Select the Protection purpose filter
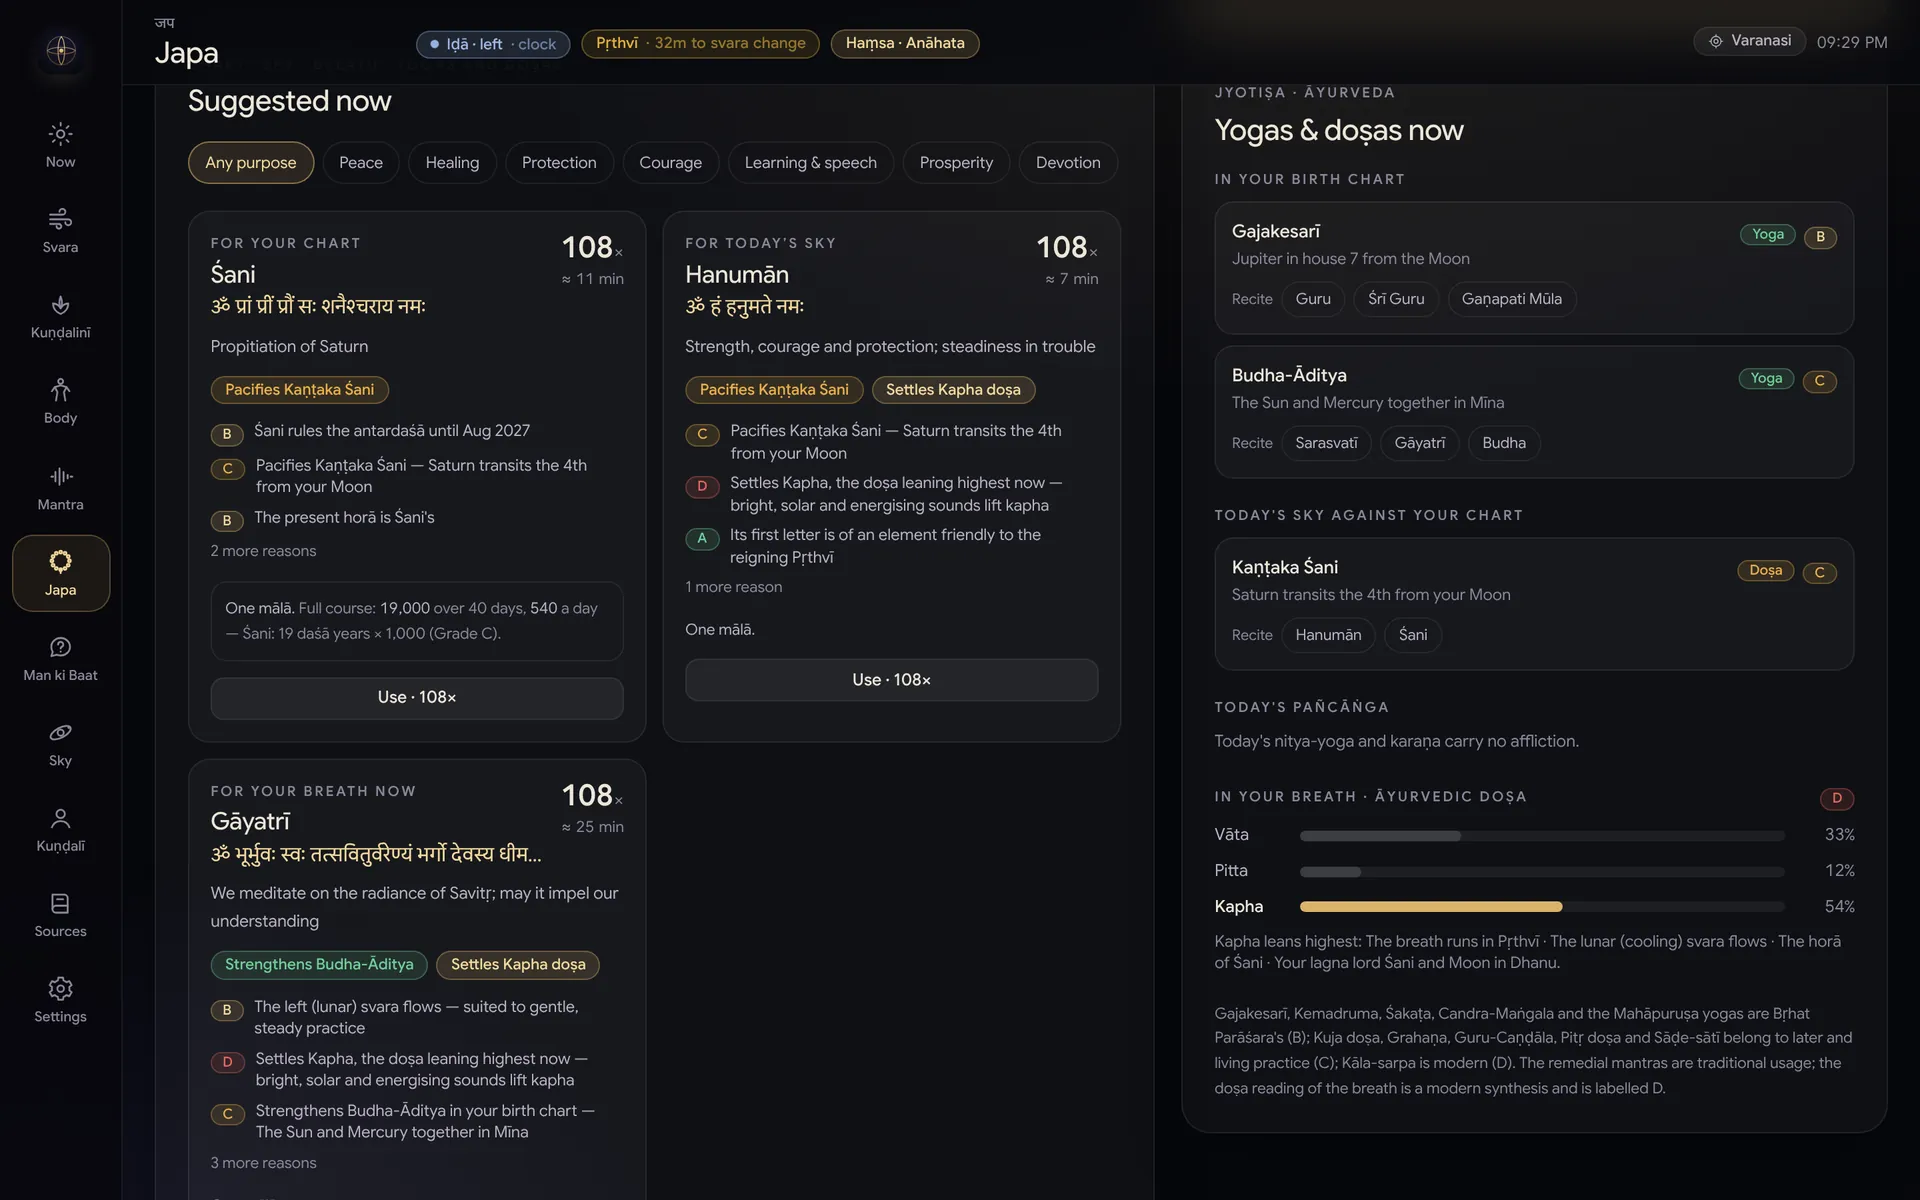 [x=559, y=163]
